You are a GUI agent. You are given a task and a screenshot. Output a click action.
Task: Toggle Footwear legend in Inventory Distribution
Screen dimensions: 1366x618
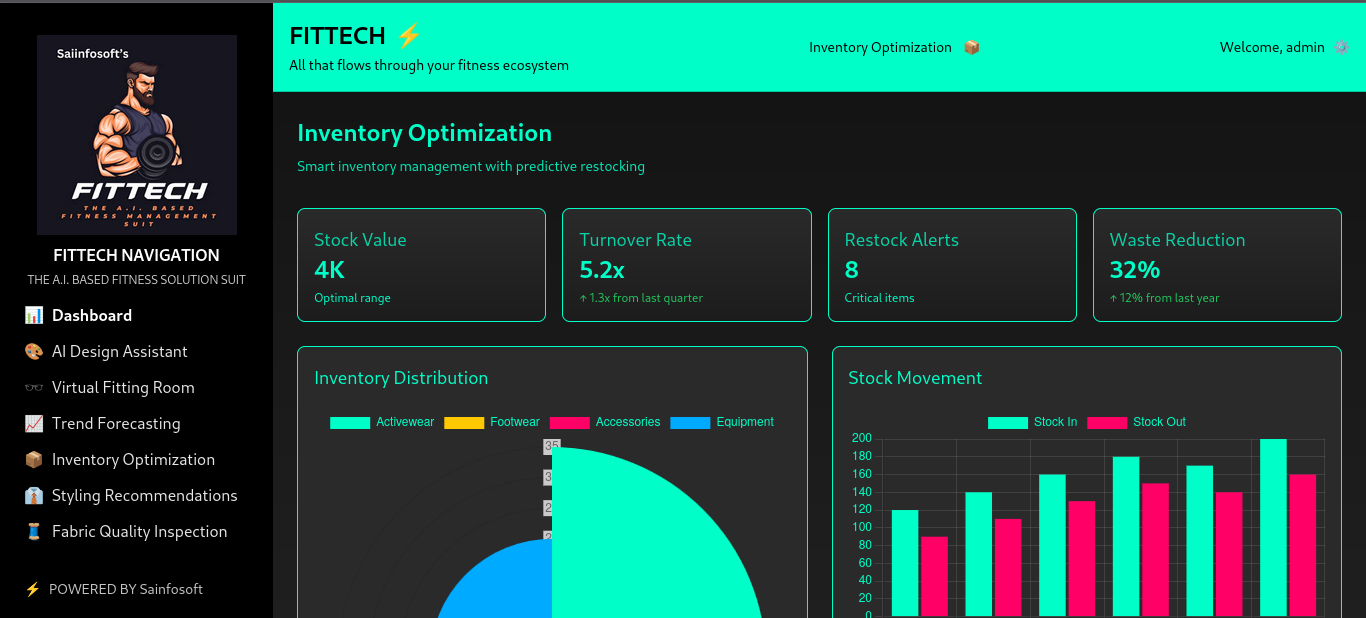tap(491, 422)
